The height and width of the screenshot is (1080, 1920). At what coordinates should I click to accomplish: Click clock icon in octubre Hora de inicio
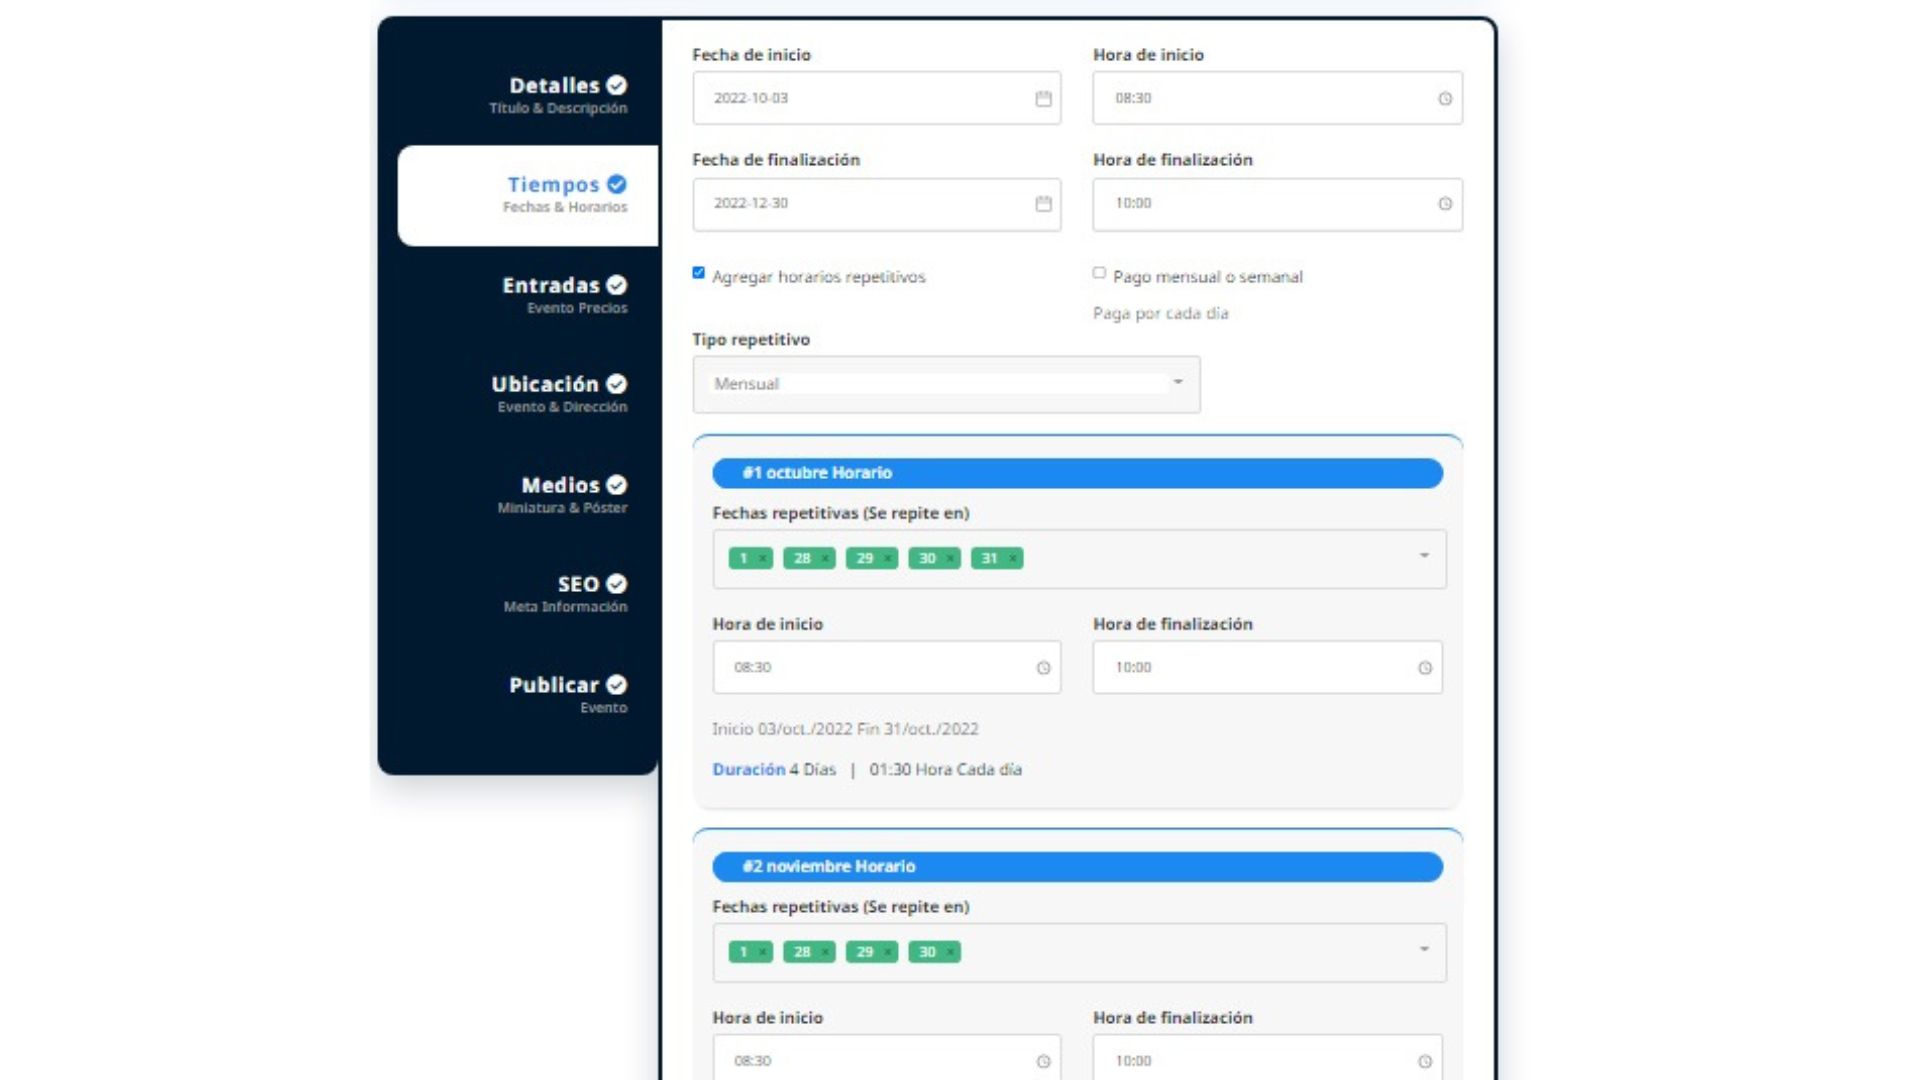(x=1043, y=668)
